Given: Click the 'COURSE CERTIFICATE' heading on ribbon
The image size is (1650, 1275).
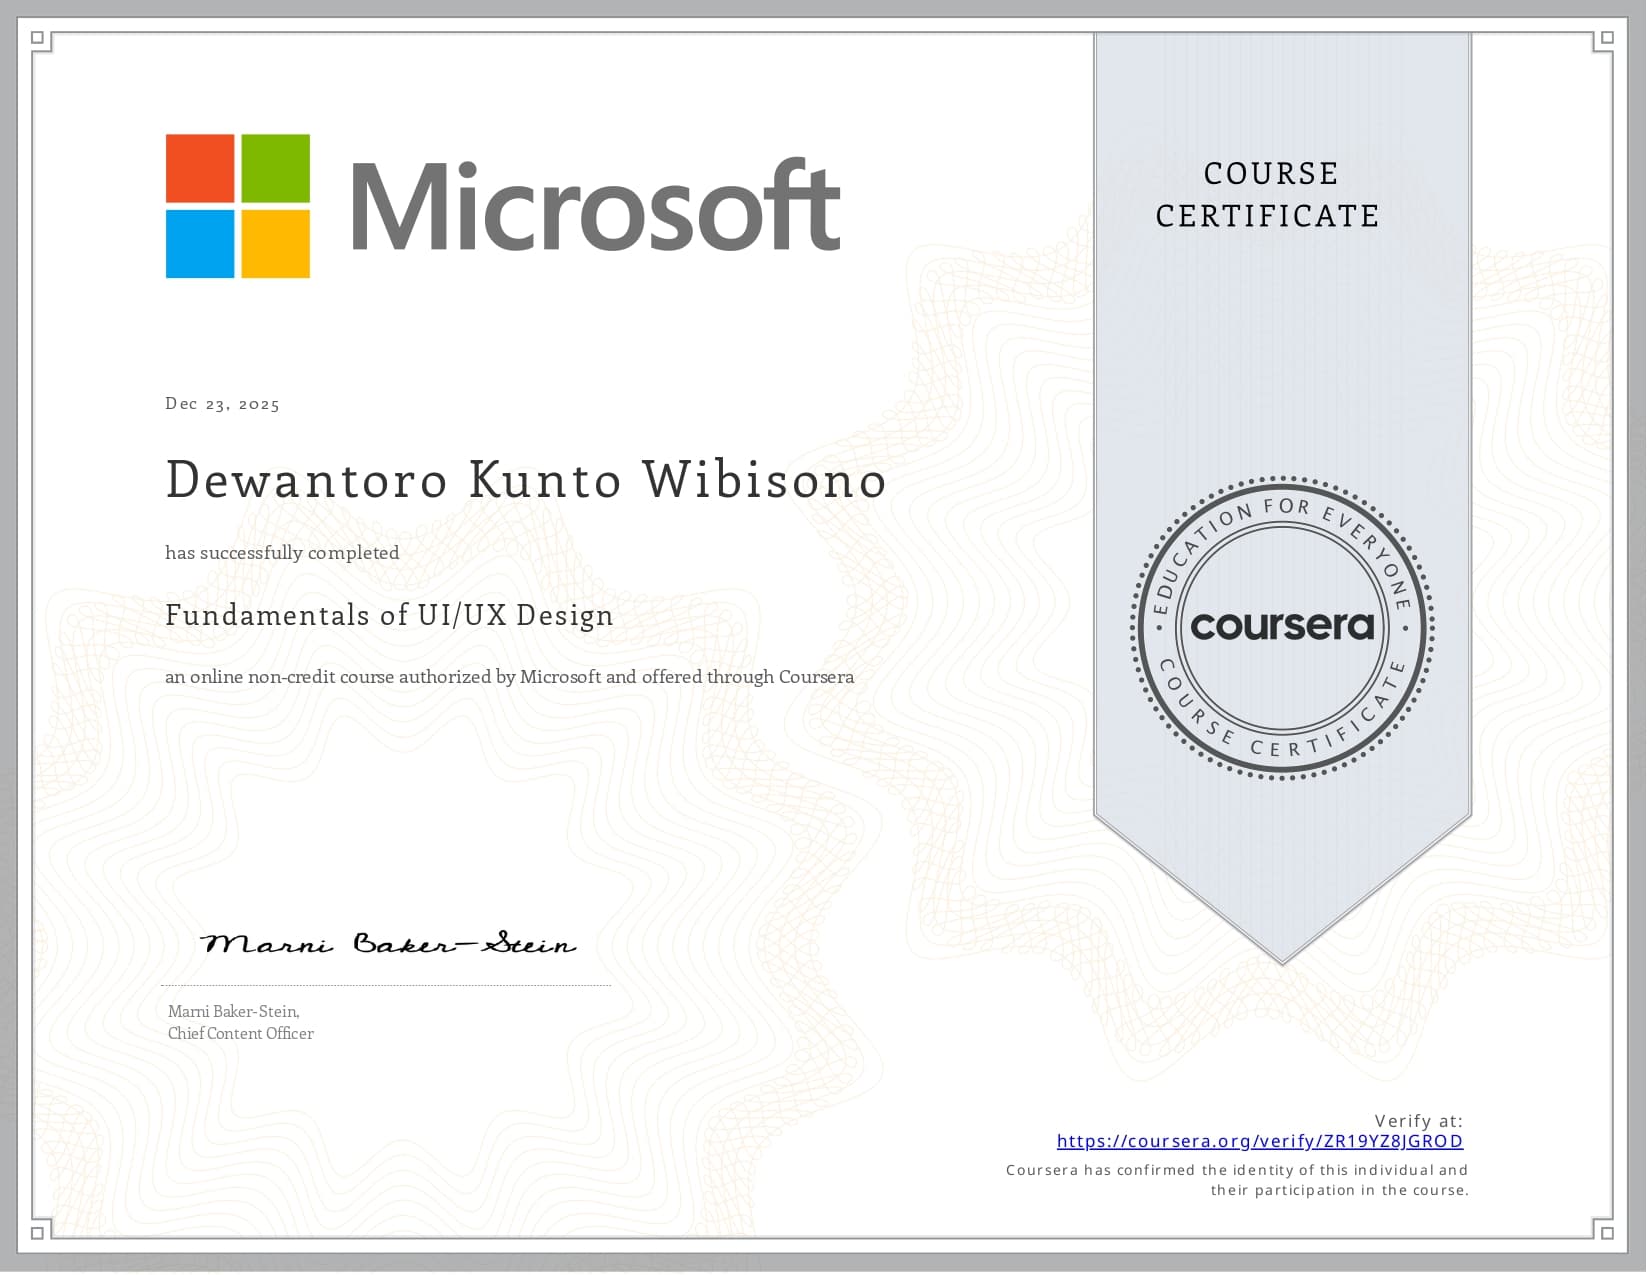Looking at the screenshot, I should pos(1268,195).
